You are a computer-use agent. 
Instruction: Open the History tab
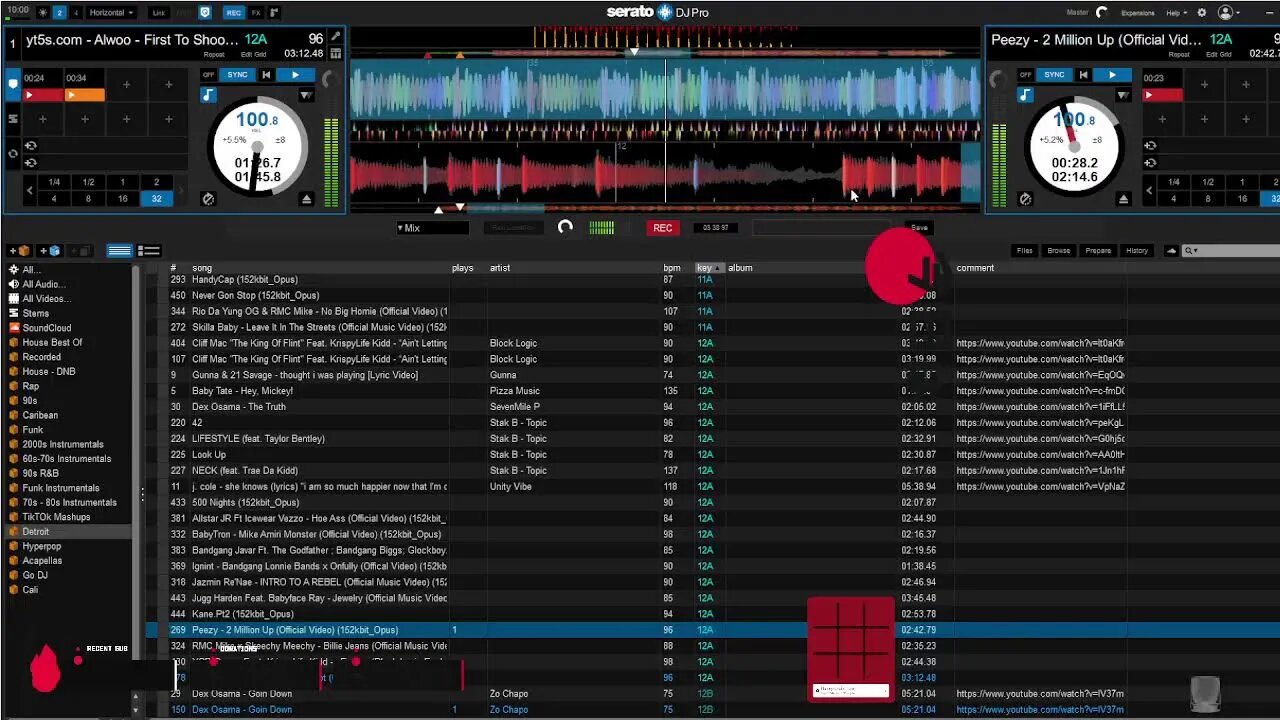click(1137, 251)
